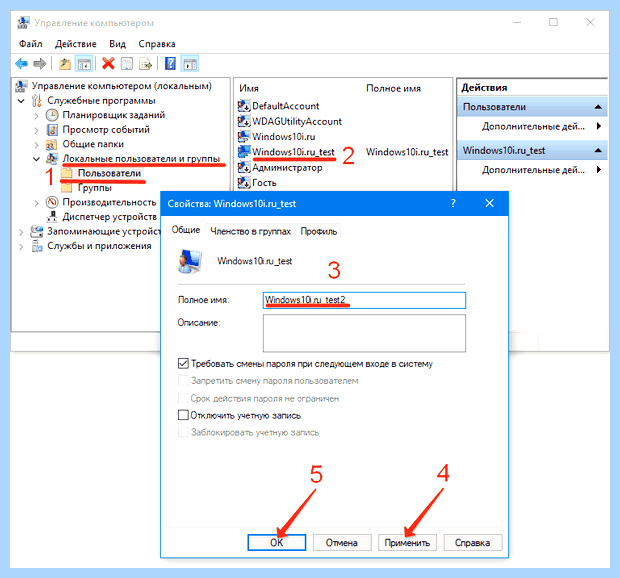
Task: Click disabled Заблокировать учетную запись checkbox
Action: coord(183,432)
